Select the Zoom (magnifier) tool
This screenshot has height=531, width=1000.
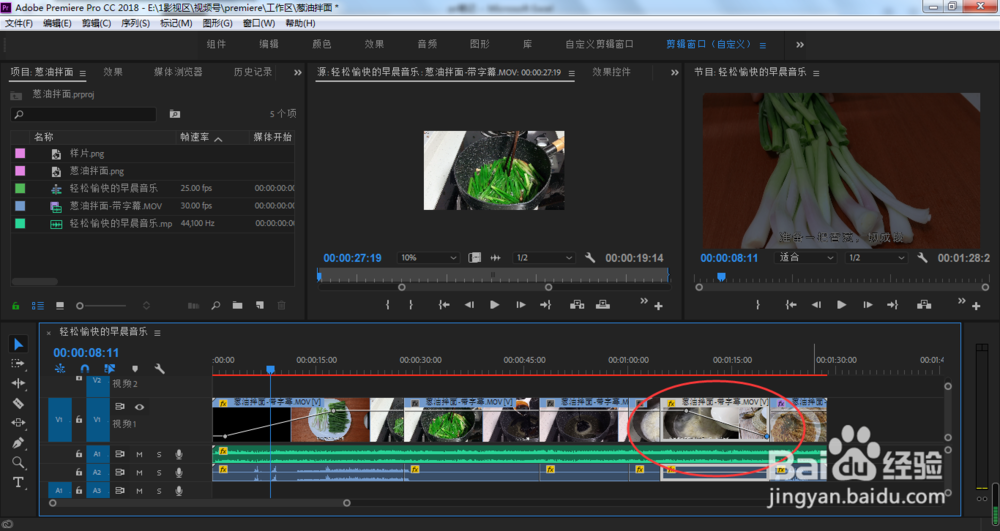(18, 462)
